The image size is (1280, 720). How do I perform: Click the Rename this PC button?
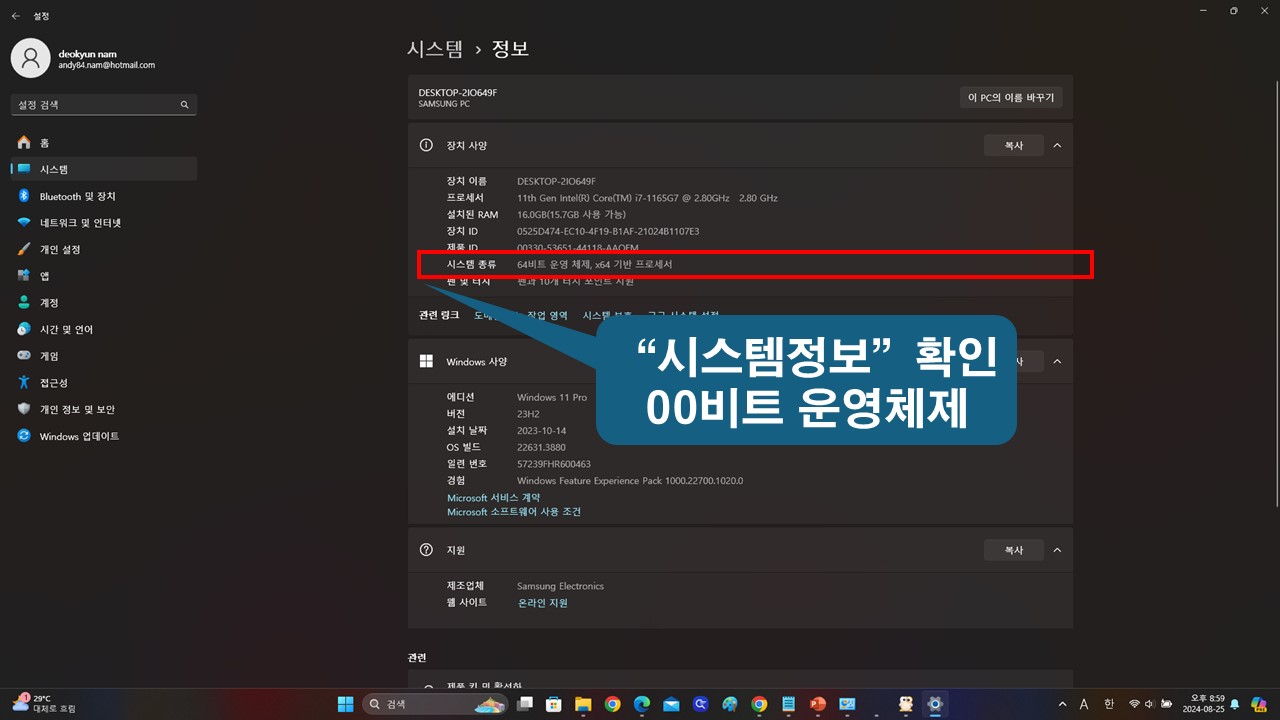coord(1011,97)
